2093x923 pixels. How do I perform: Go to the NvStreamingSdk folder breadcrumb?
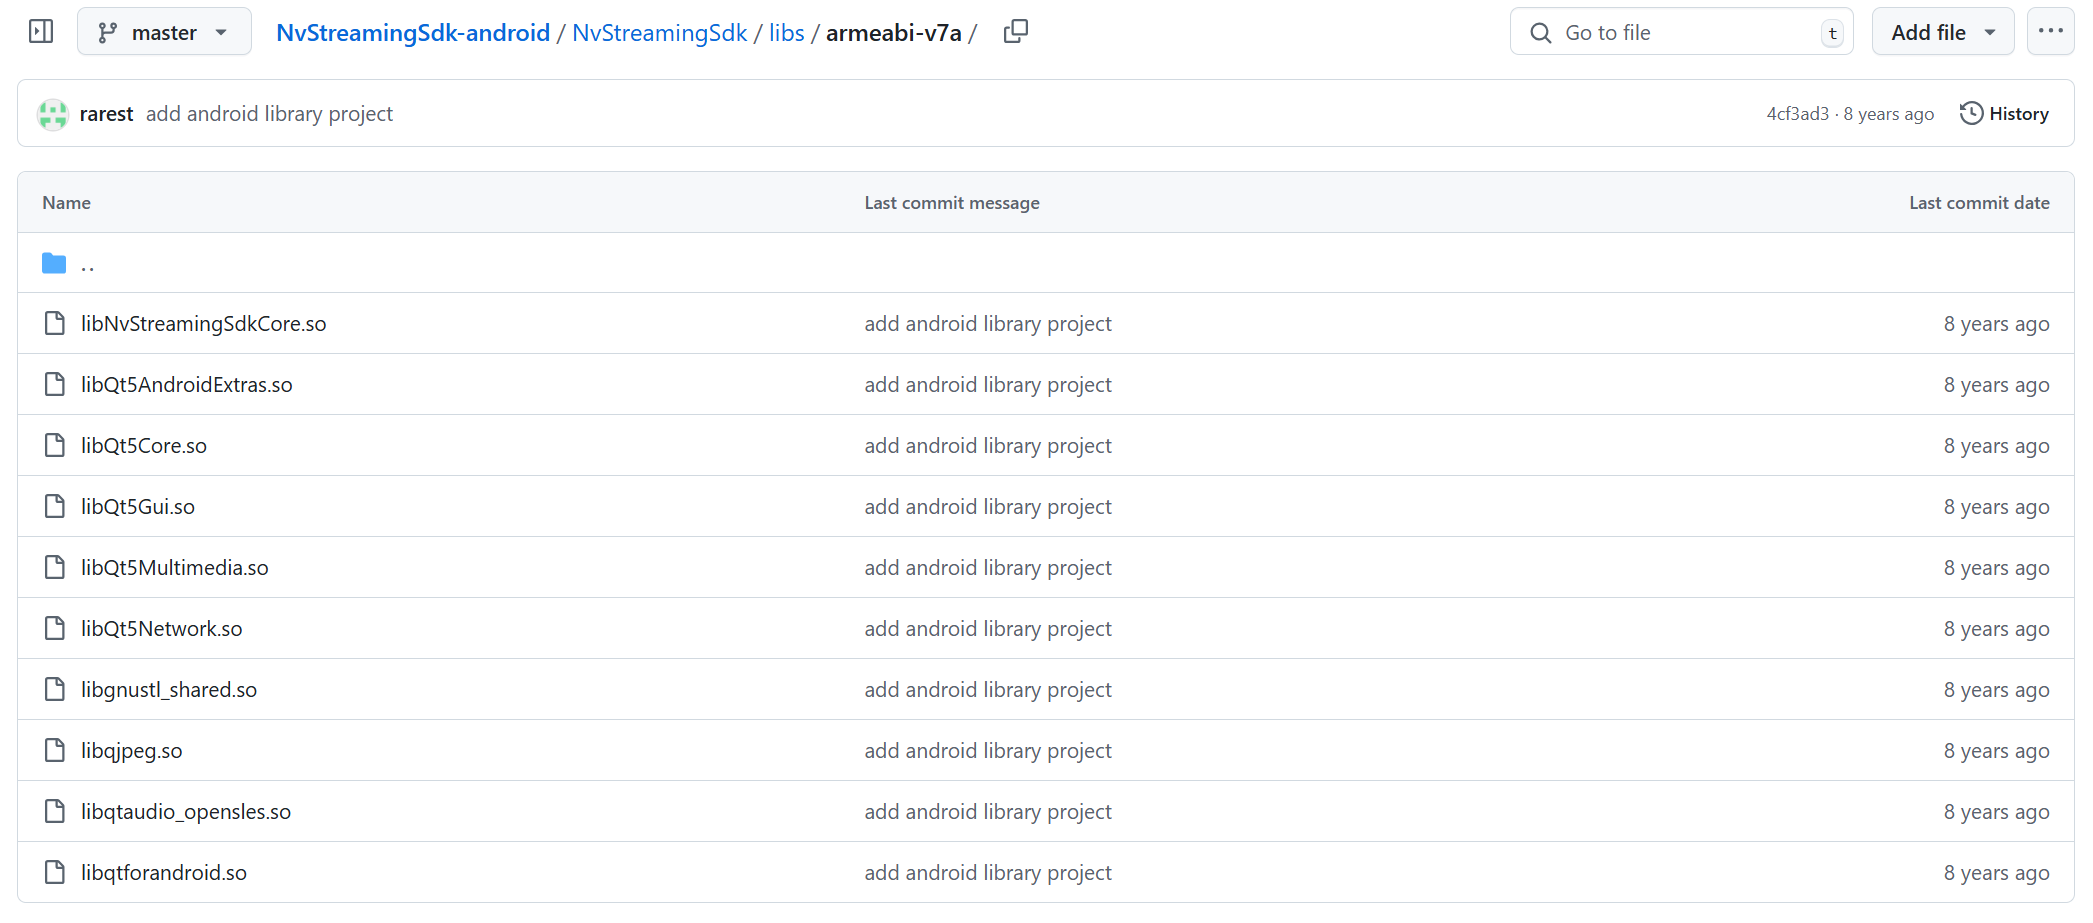coord(659,33)
